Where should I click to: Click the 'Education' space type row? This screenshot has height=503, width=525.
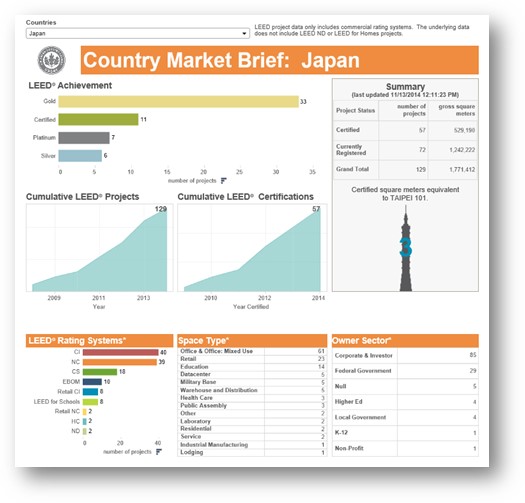252,367
